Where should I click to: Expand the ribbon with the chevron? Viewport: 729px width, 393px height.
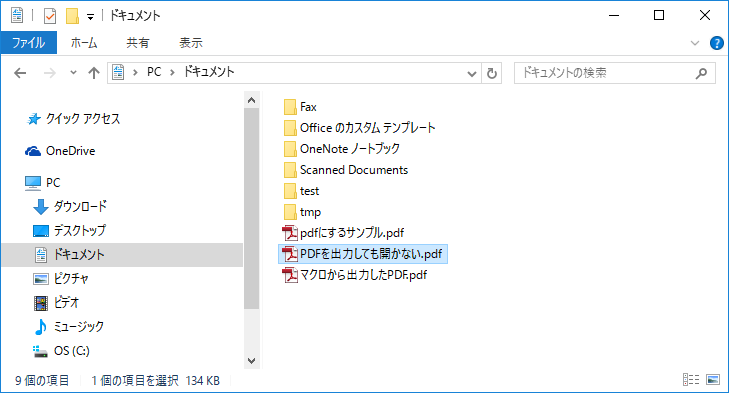click(695, 43)
